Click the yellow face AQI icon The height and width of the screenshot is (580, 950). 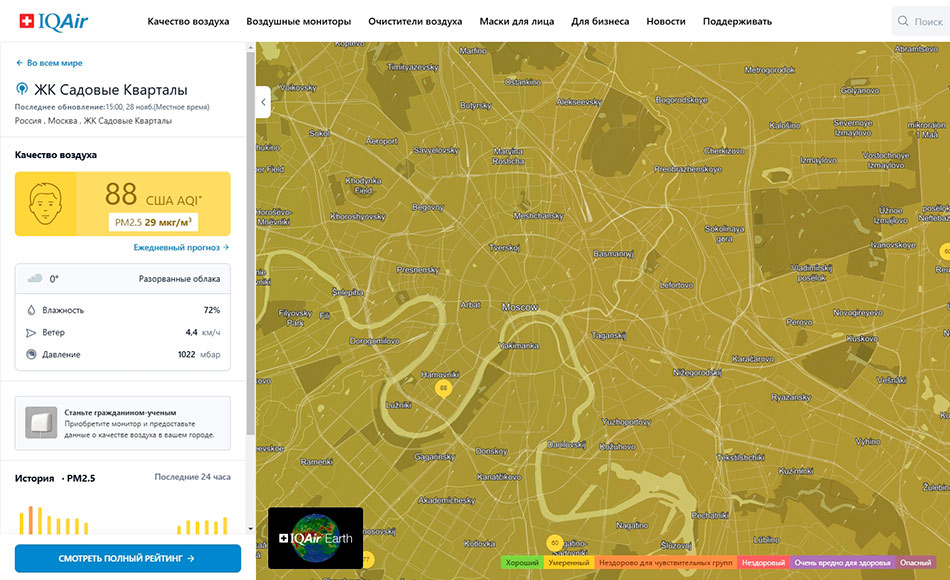click(x=45, y=204)
